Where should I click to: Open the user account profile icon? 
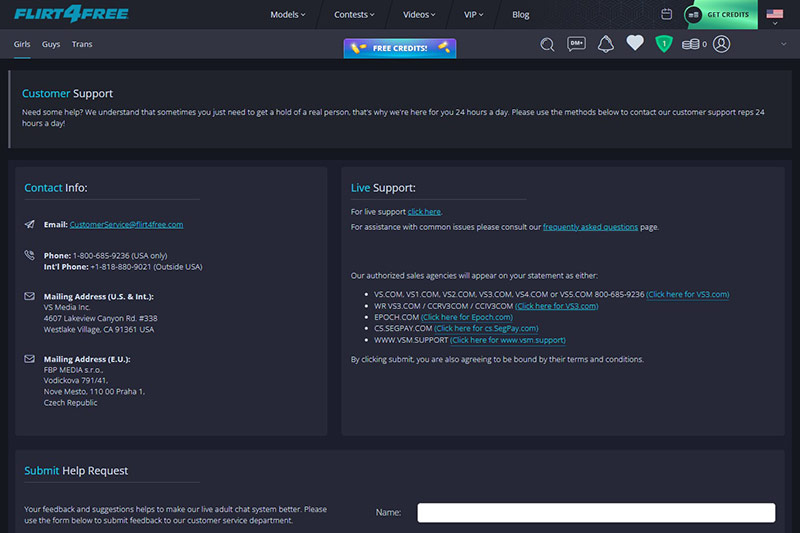coord(721,44)
